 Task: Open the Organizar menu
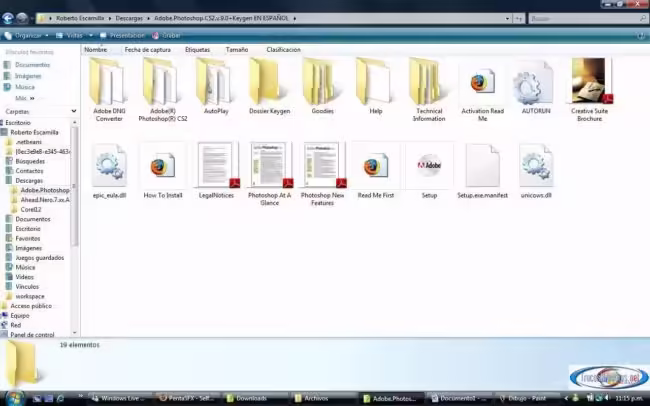27,36
